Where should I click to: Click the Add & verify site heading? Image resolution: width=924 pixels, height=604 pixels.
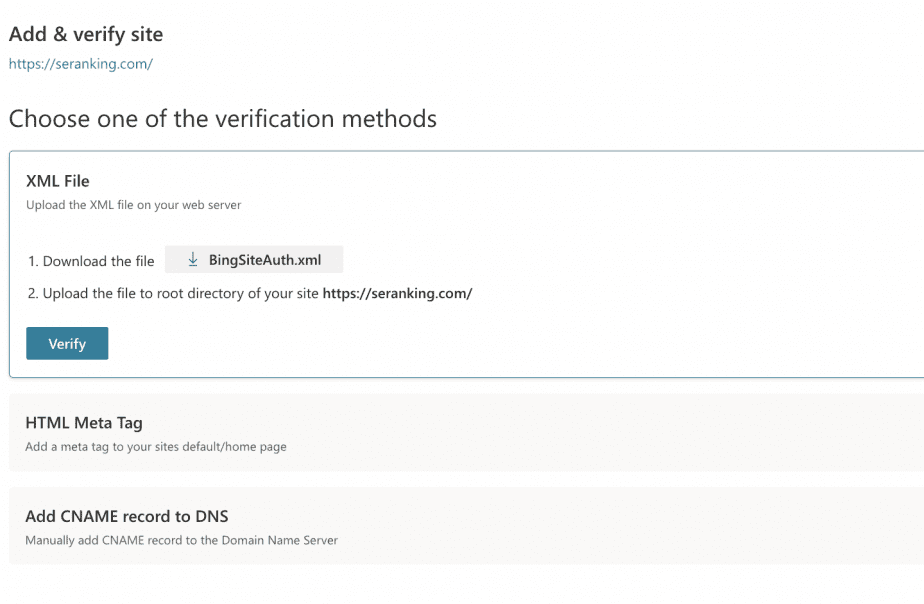pos(85,34)
